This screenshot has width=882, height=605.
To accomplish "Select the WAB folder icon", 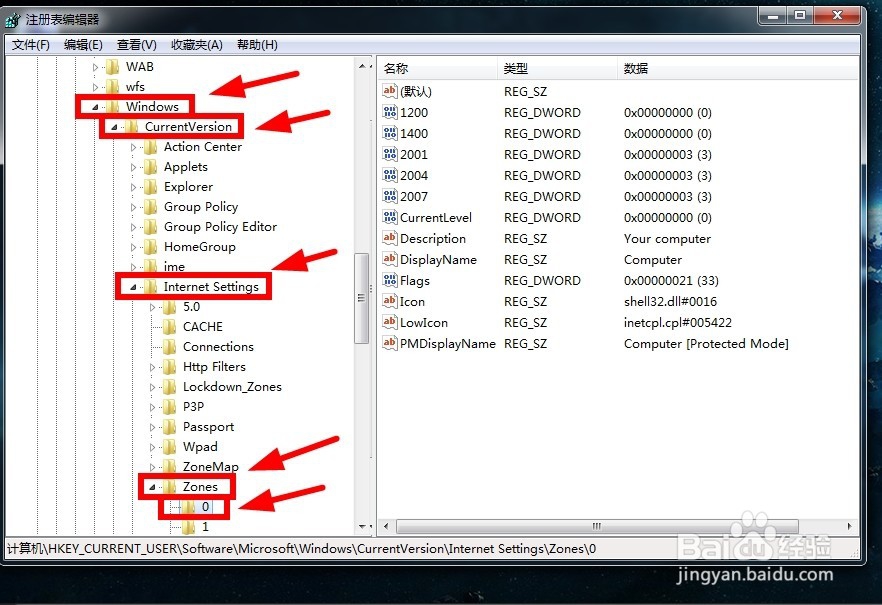I will point(112,67).
